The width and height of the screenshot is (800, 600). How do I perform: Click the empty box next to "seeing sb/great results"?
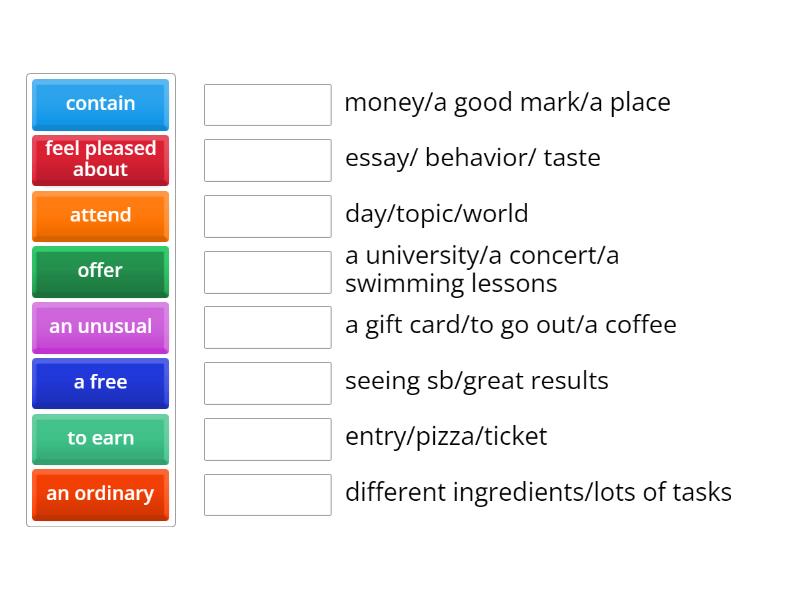[x=267, y=382]
